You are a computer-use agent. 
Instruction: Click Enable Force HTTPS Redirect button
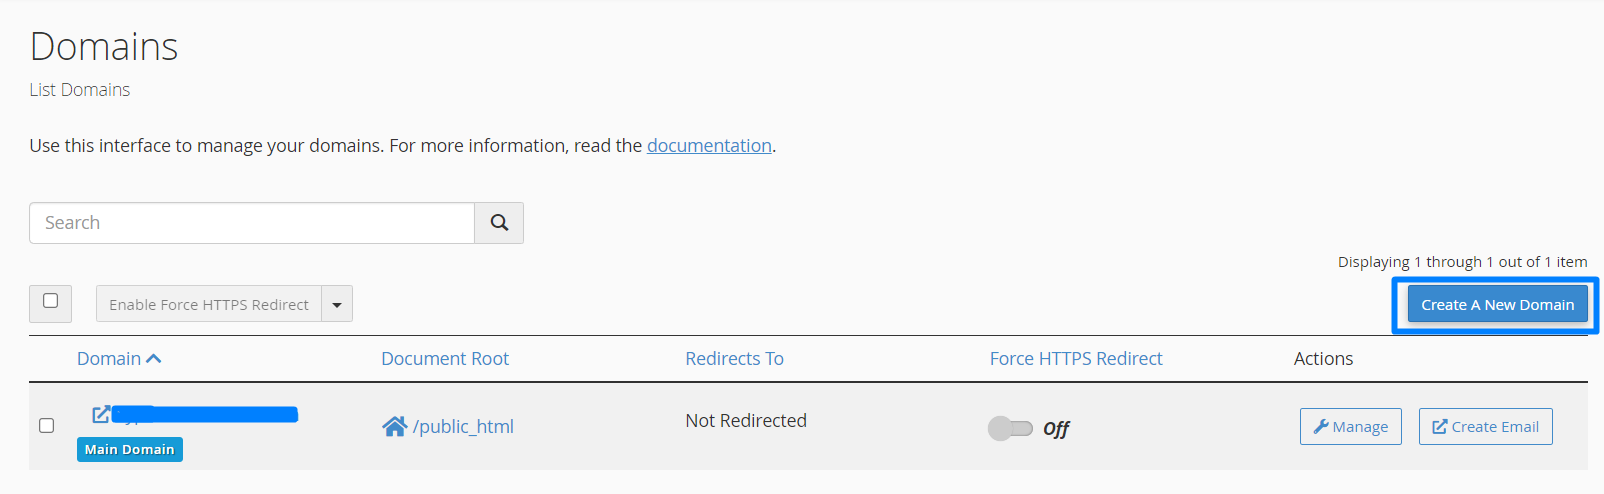(x=209, y=304)
